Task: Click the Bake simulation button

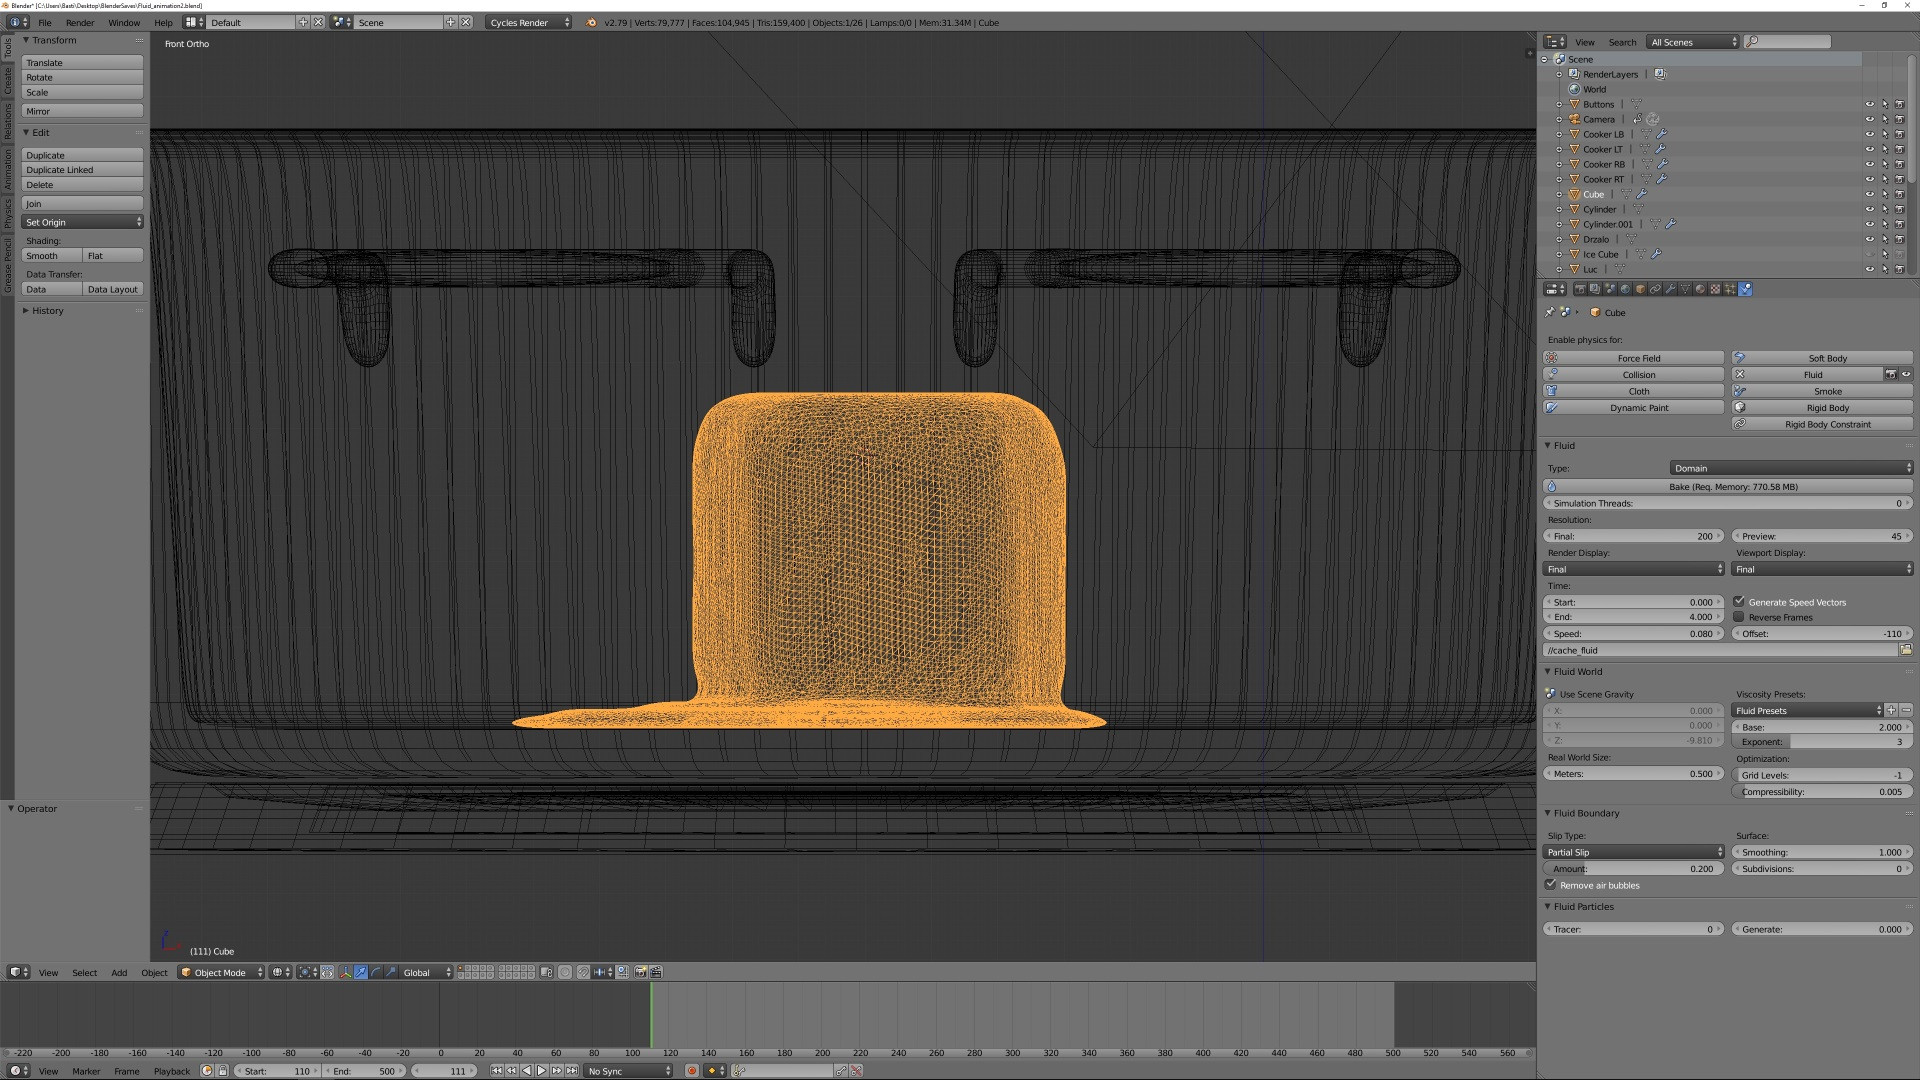Action: click(x=1730, y=487)
